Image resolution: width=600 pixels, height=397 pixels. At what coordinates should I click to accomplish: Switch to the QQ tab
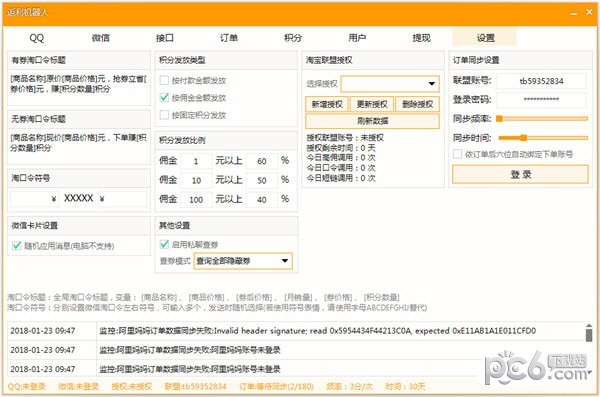pyautogui.click(x=37, y=38)
